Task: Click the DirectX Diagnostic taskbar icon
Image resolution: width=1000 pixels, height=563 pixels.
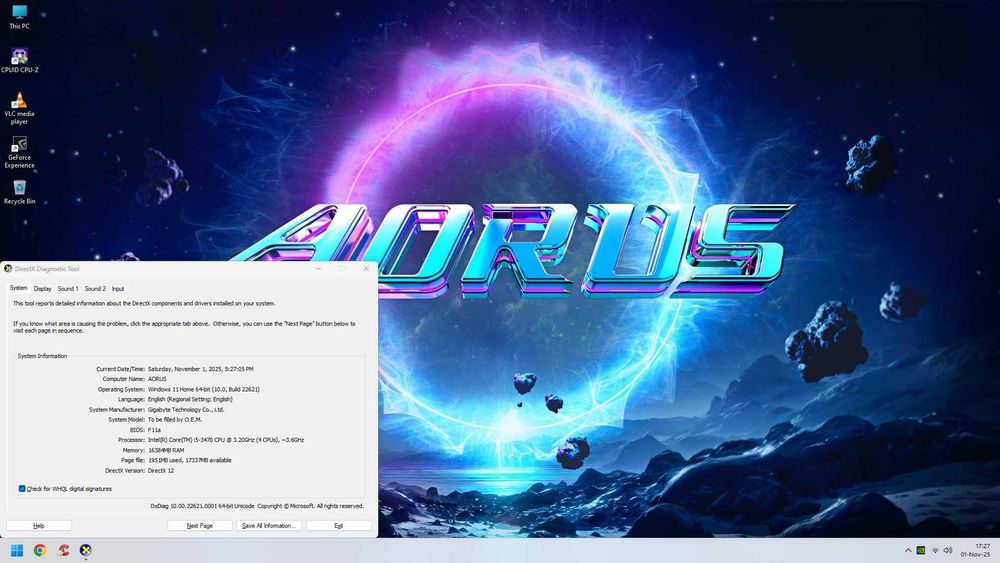Action: pyautogui.click(x=85, y=550)
